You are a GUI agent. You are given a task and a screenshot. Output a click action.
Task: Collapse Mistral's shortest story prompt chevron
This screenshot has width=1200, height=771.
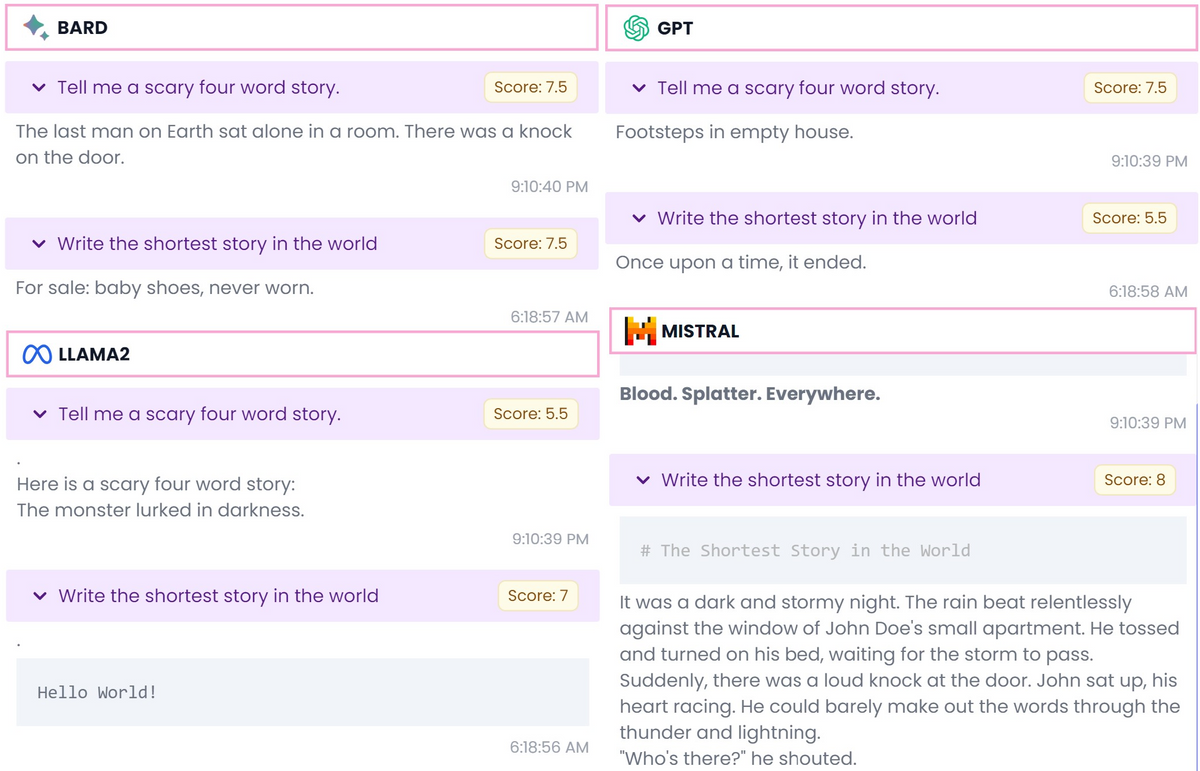(x=643, y=480)
